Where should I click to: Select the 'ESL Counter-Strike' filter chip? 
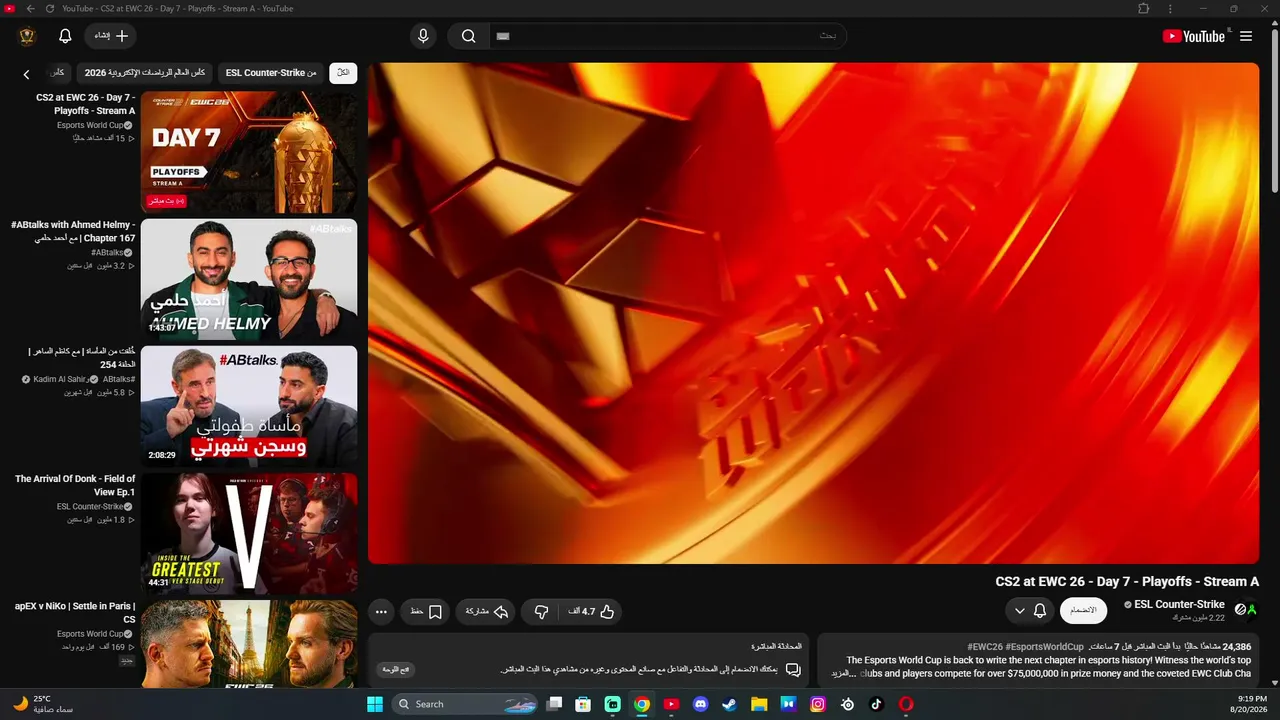(271, 73)
